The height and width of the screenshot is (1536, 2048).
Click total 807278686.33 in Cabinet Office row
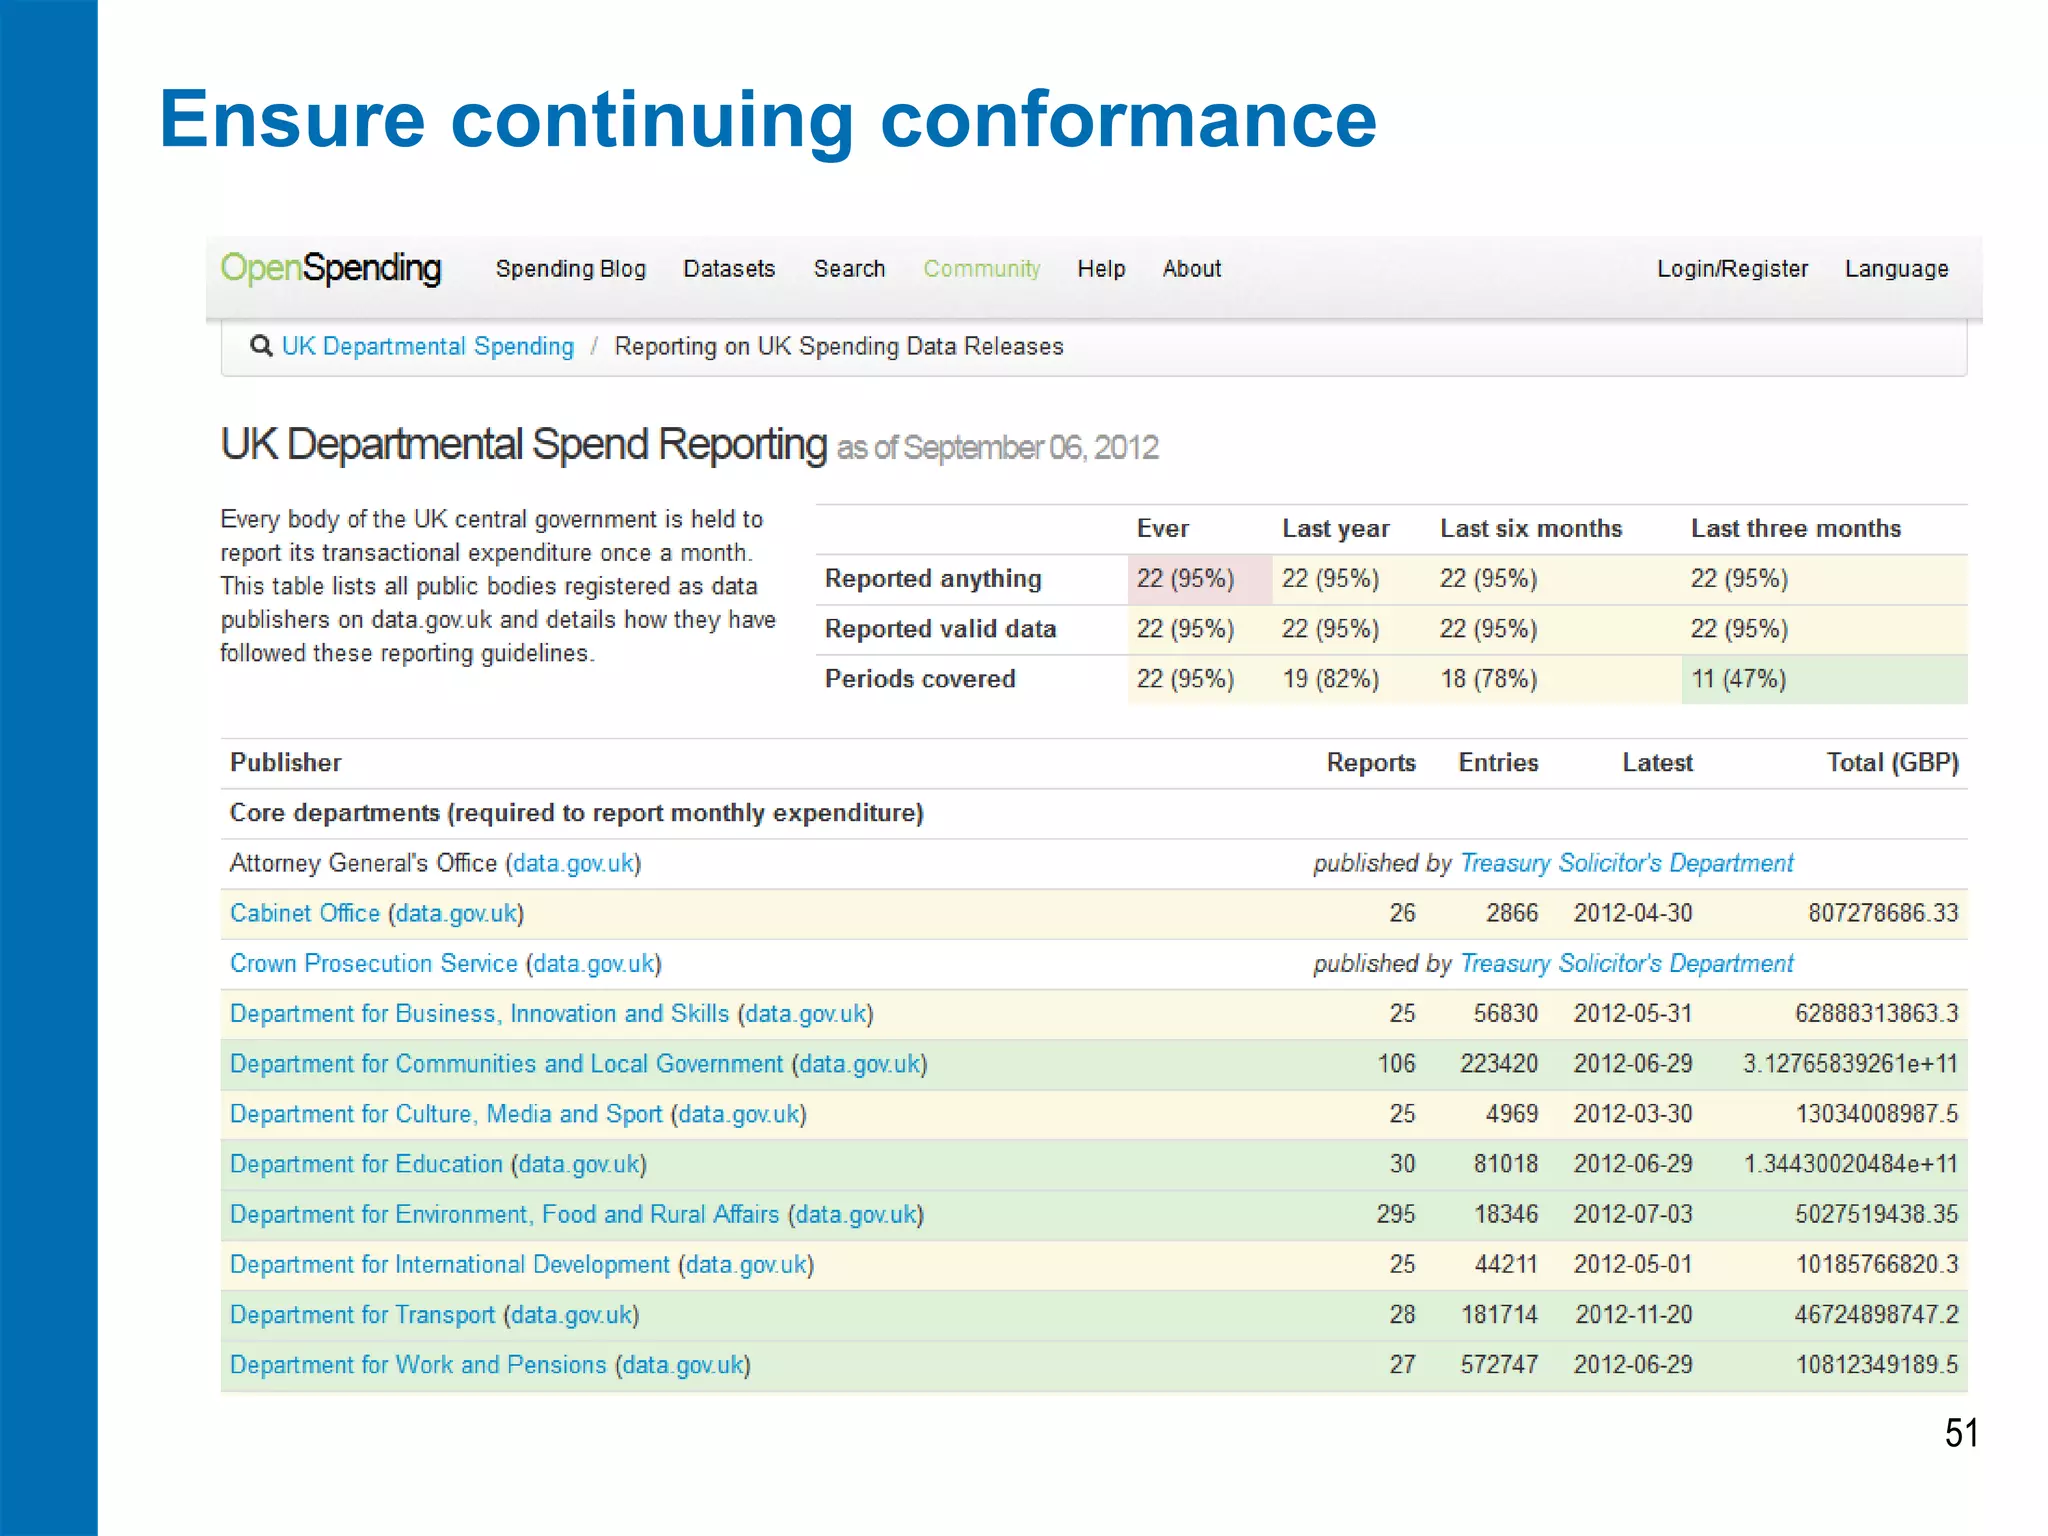pyautogui.click(x=1883, y=913)
